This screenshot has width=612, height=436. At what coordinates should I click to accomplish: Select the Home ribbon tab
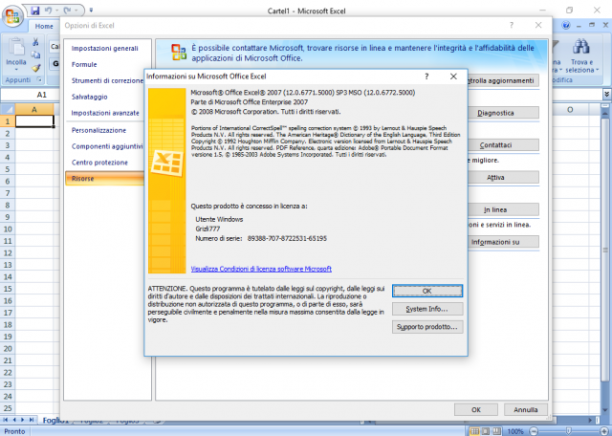pyautogui.click(x=44, y=26)
